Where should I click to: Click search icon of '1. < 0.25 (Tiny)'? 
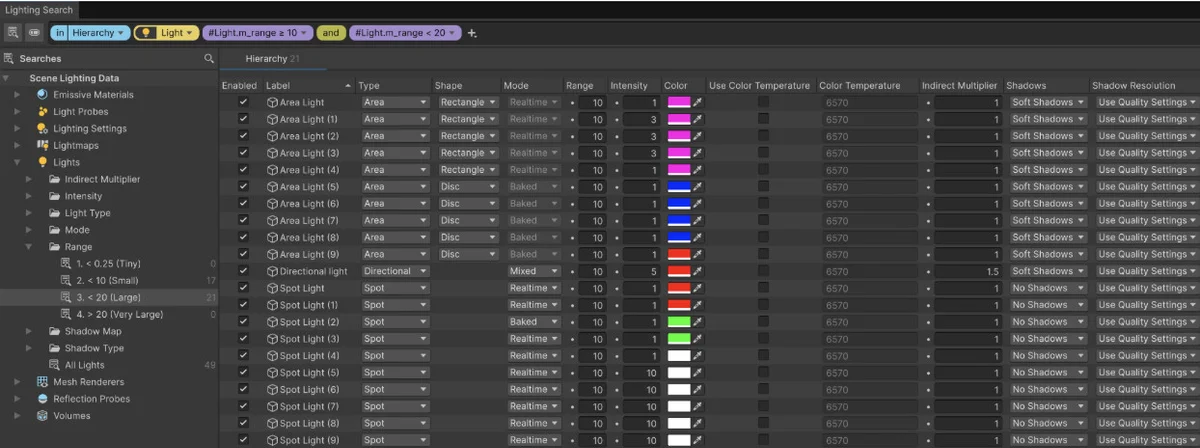click(x=67, y=263)
